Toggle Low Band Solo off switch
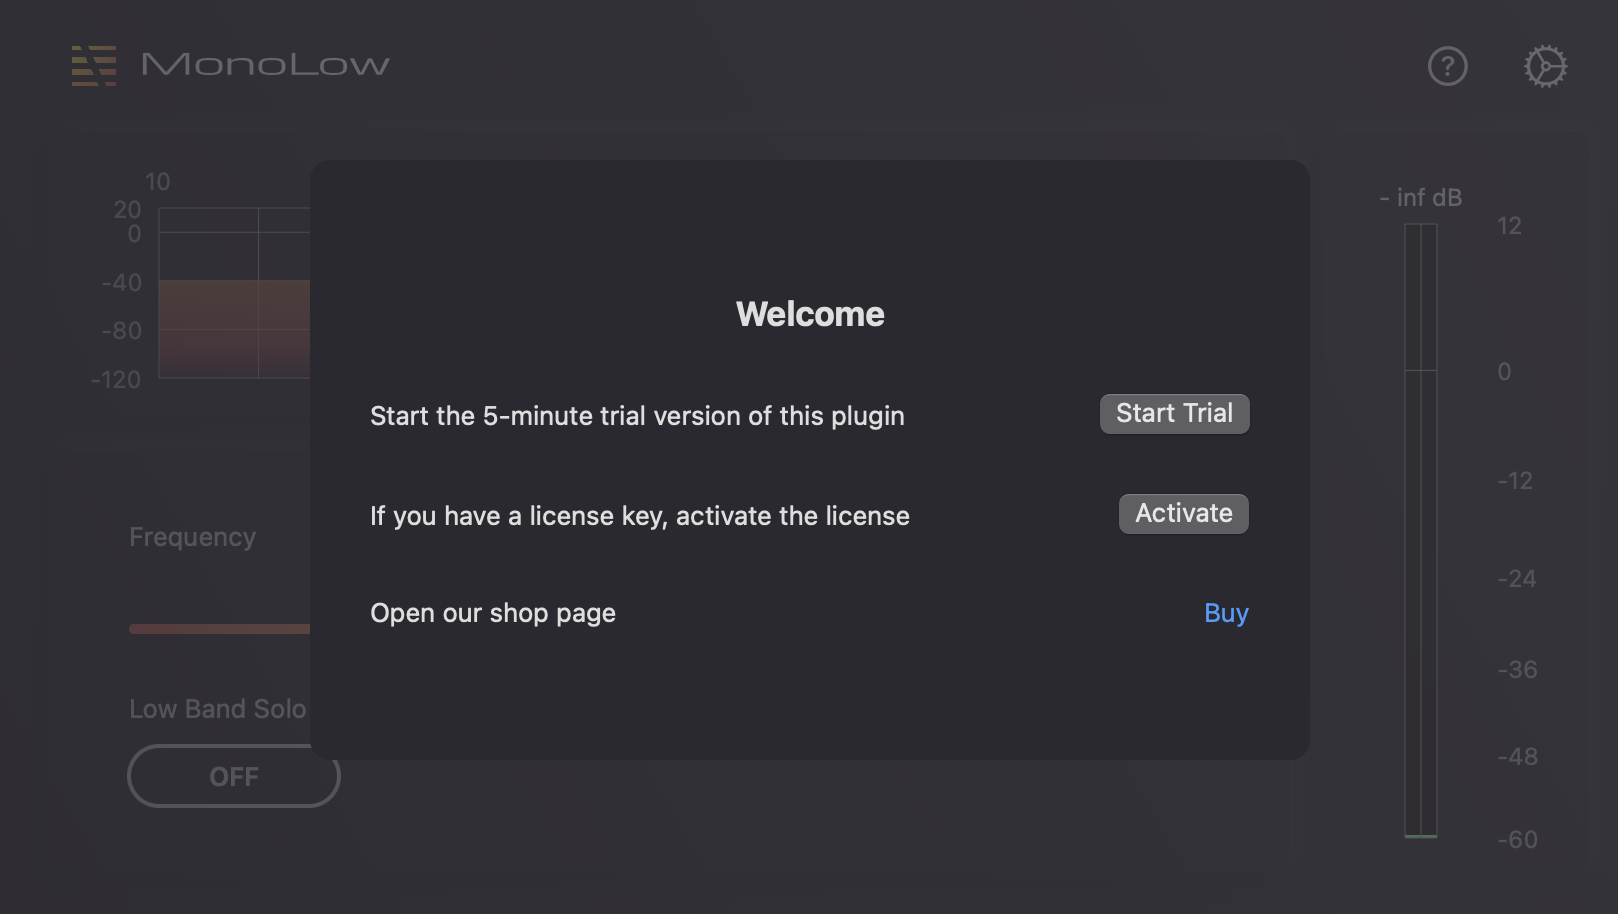The width and height of the screenshot is (1618, 914). 233,775
